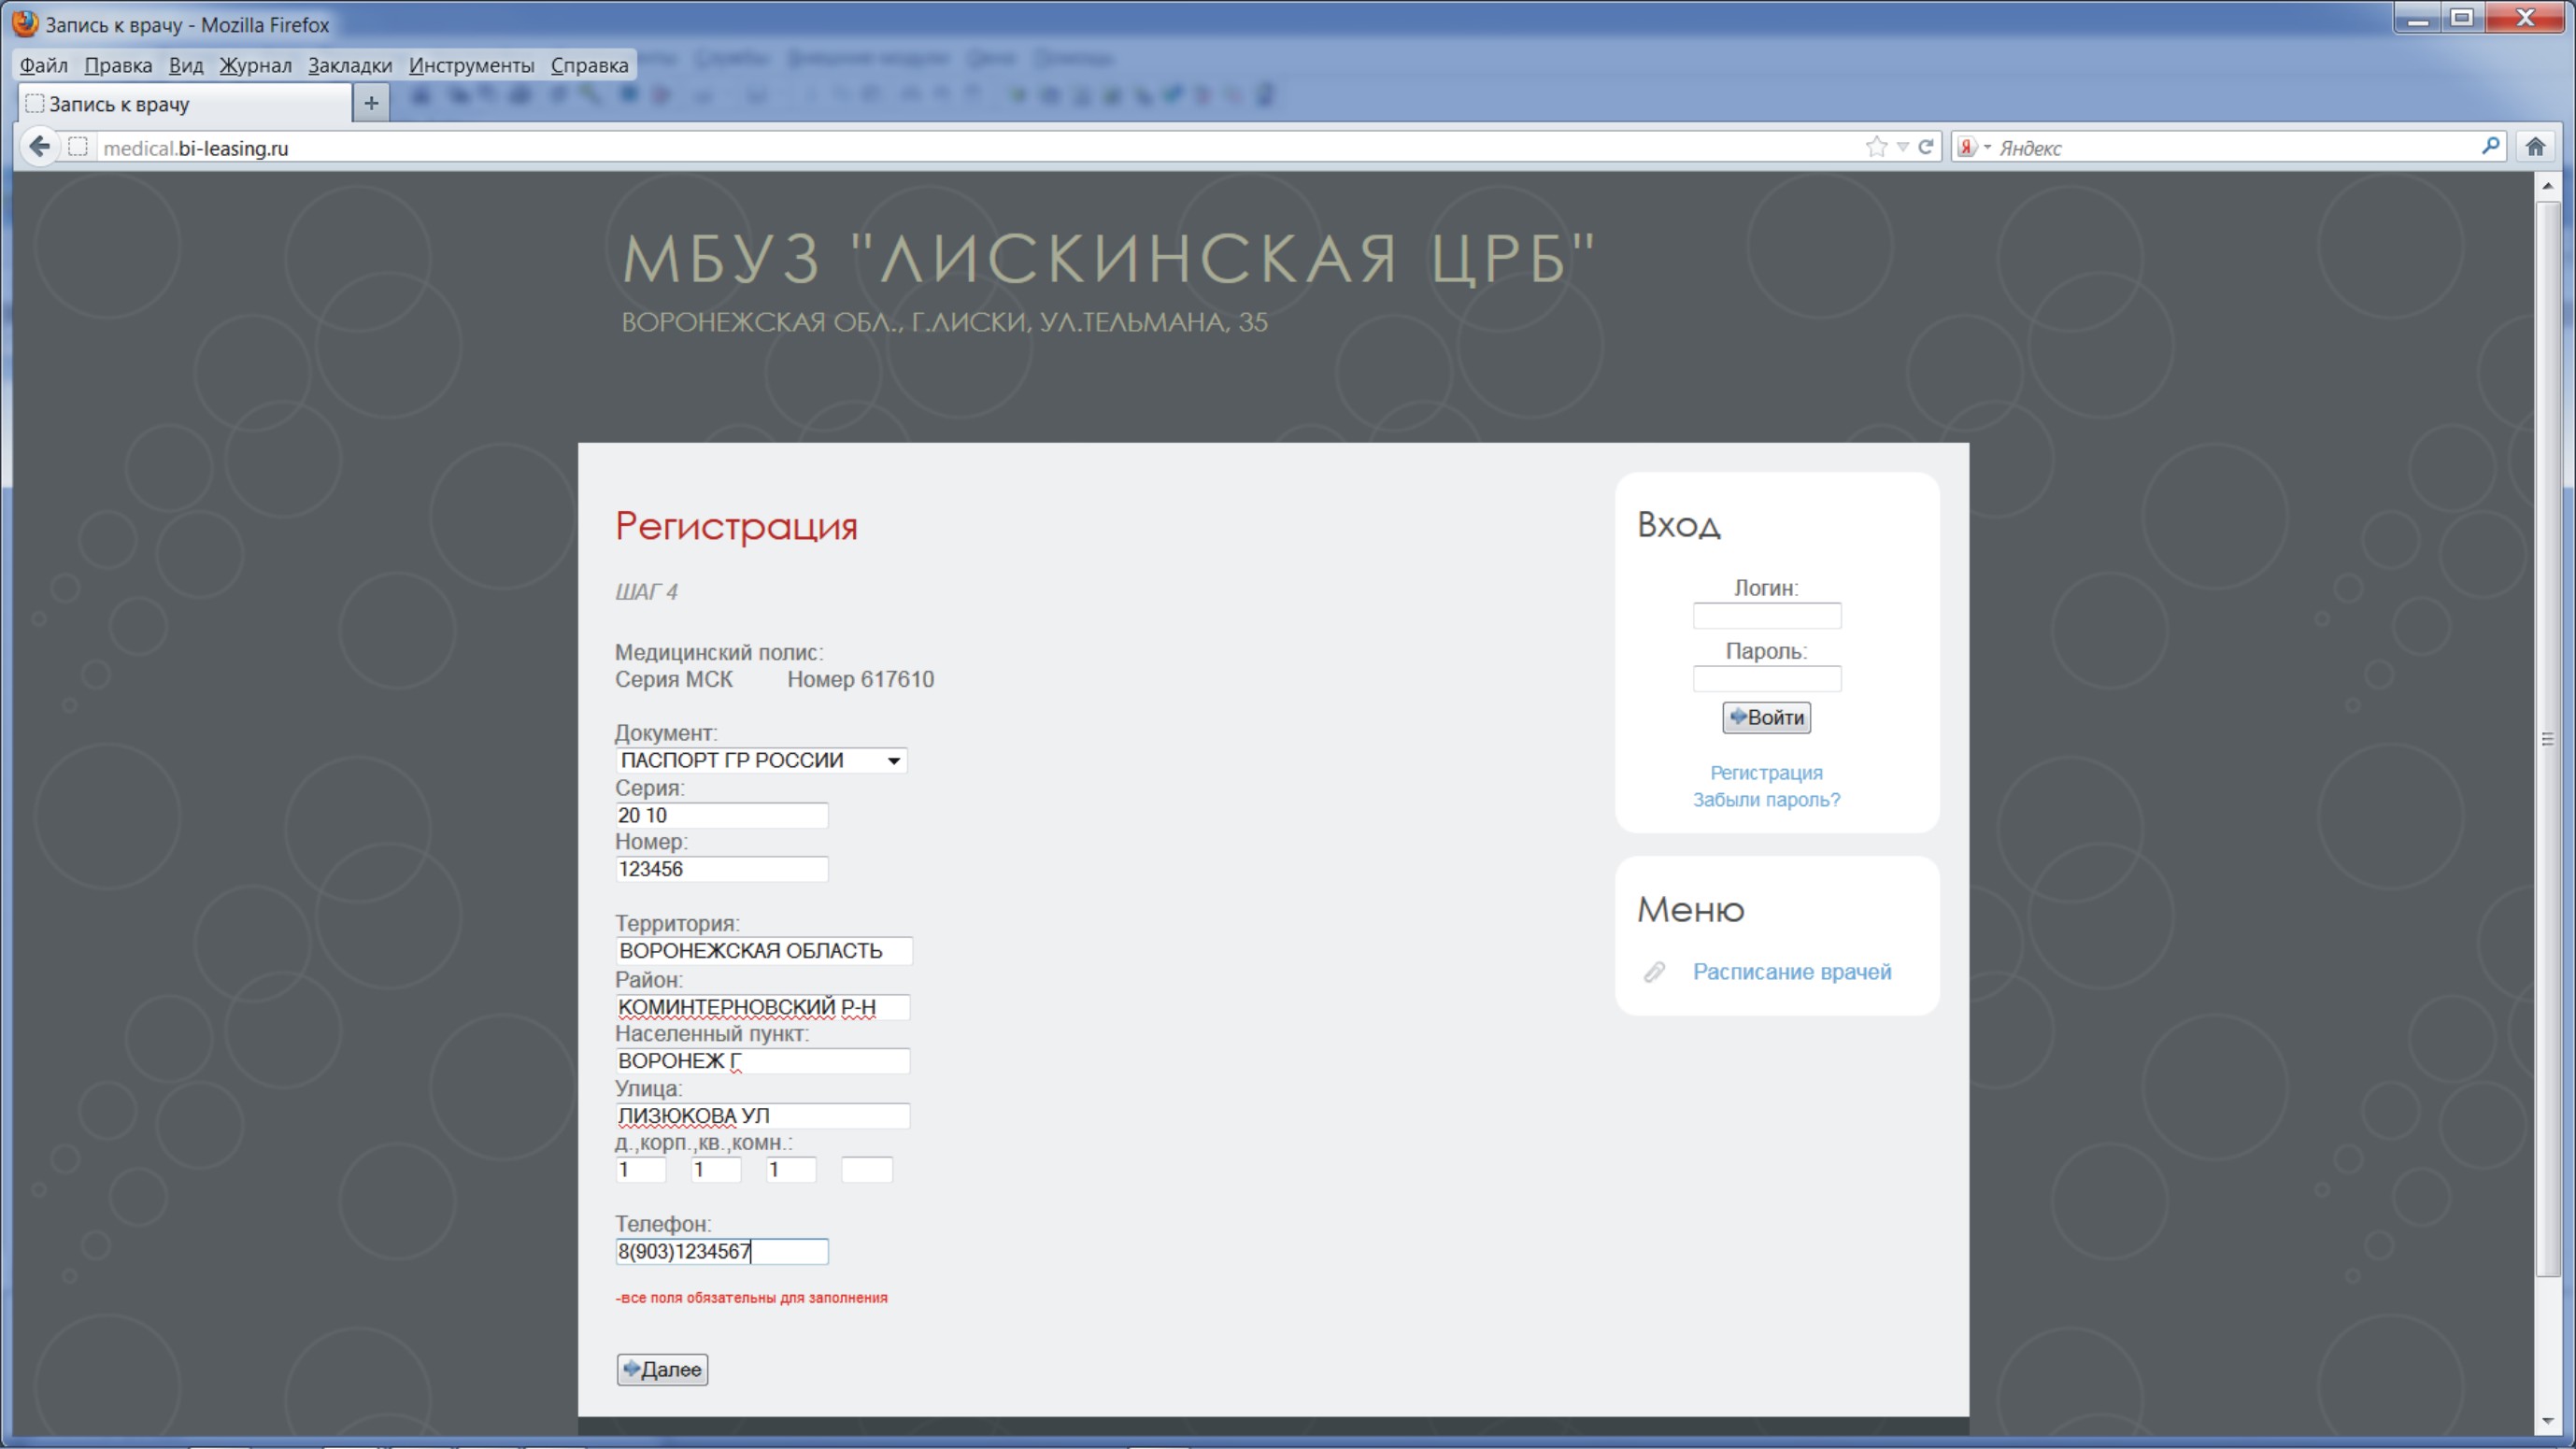Click the red 'Регистрация' page heading
Viewport: 2576px width, 1449px height.
pos(736,526)
